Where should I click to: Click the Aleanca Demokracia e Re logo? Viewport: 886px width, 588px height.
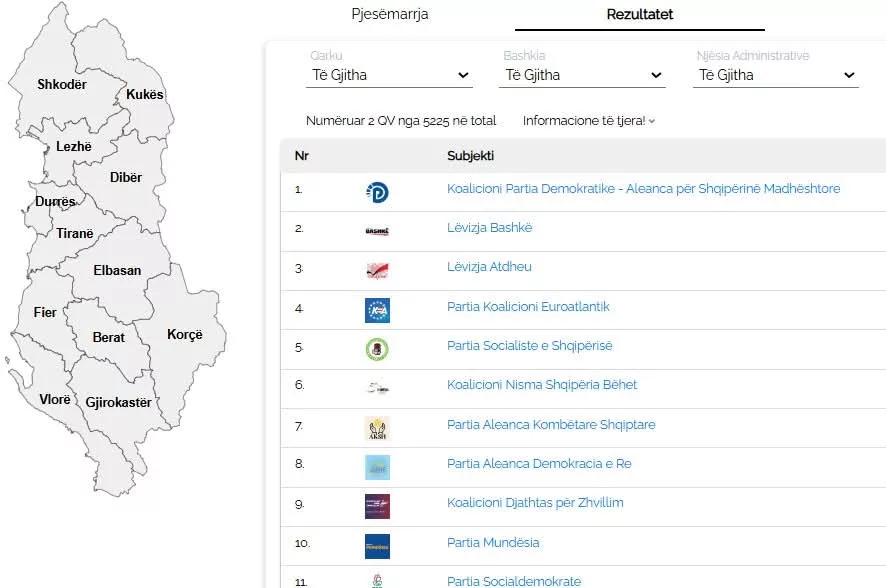click(x=377, y=468)
